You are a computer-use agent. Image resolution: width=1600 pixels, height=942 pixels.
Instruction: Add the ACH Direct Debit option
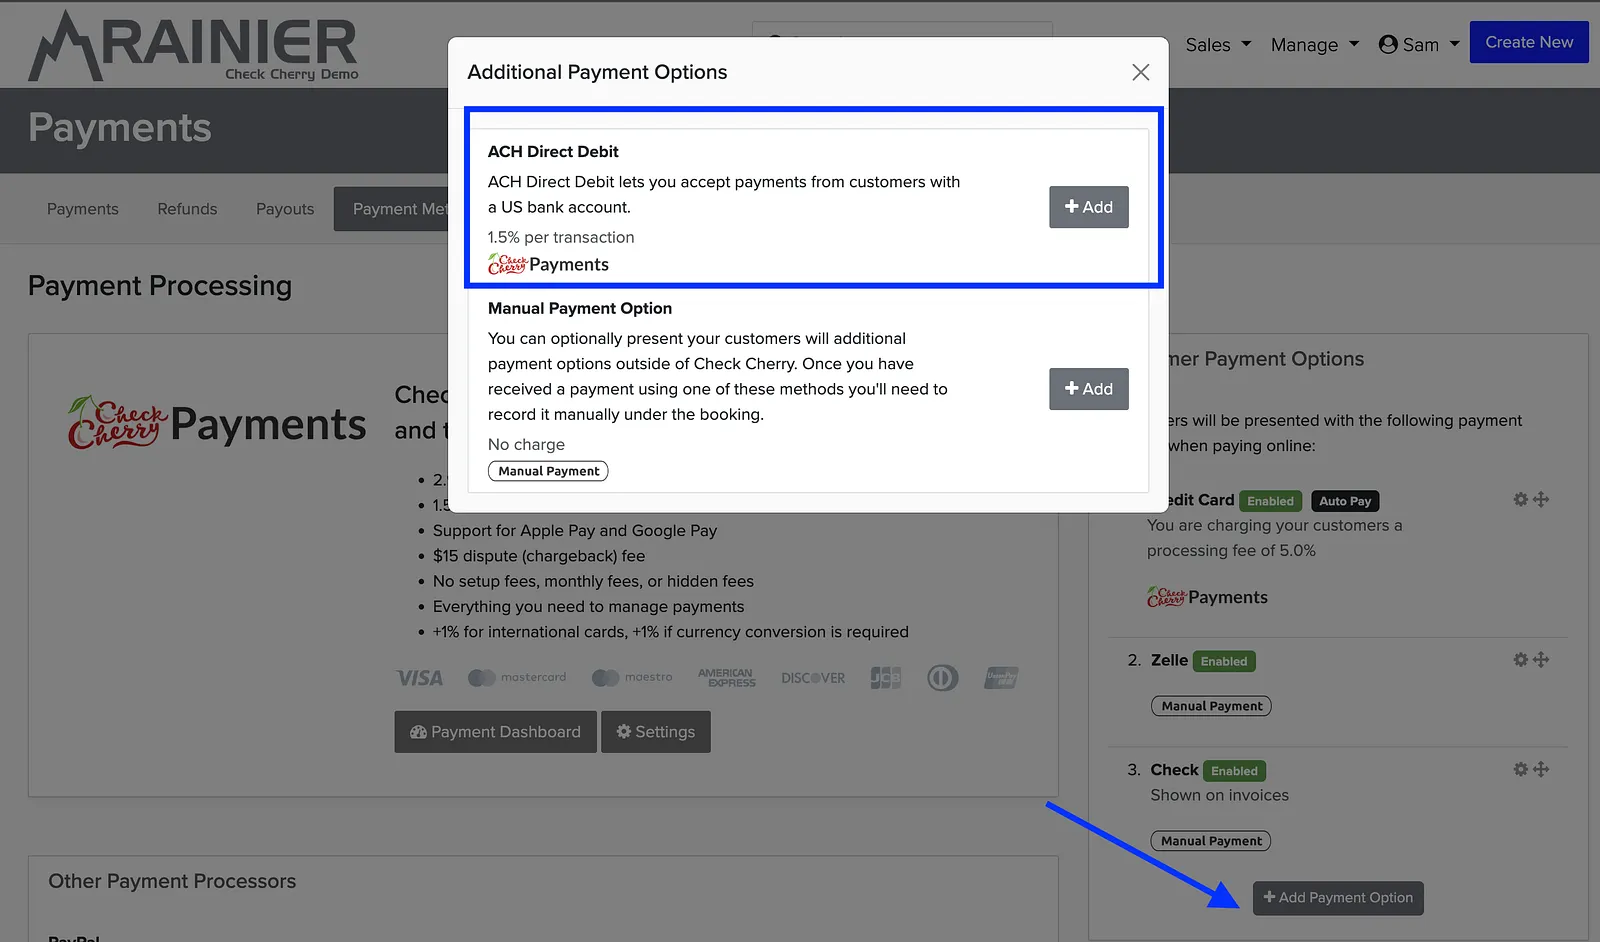[1088, 207]
